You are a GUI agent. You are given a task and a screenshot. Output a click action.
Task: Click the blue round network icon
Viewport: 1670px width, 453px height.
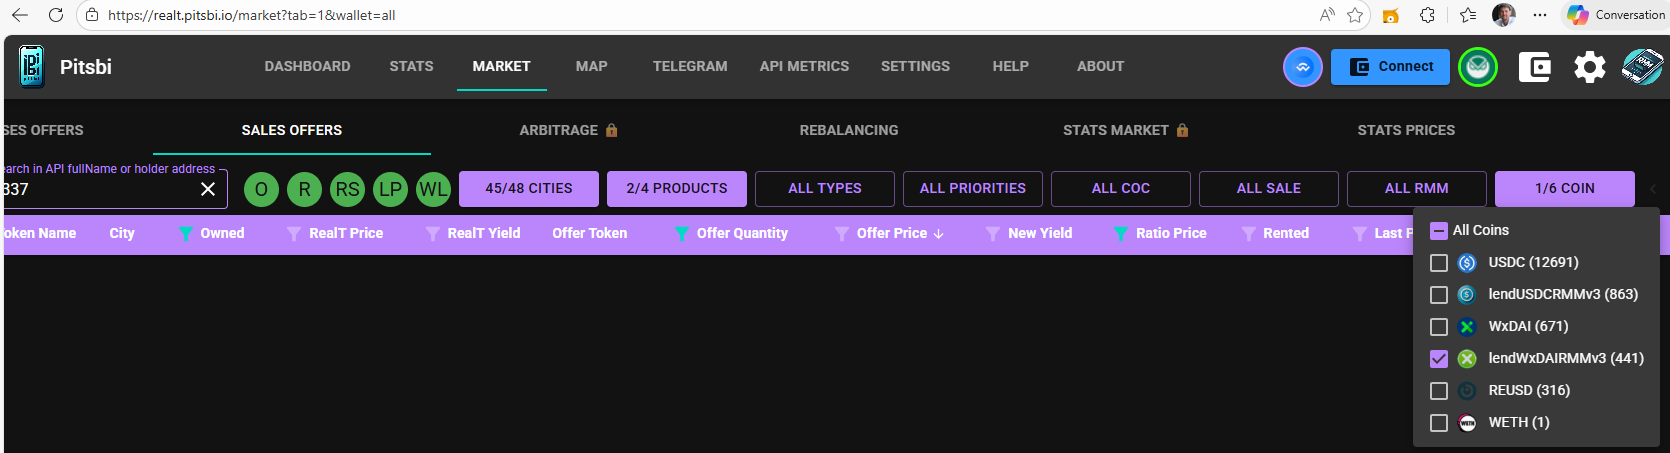click(1302, 67)
